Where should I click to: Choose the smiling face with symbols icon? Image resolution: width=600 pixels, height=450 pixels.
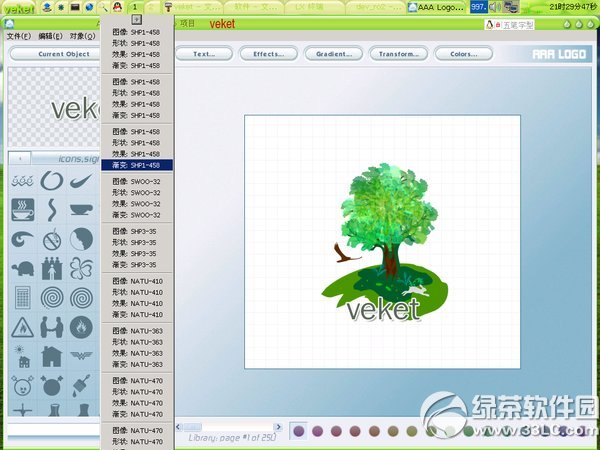(23, 386)
